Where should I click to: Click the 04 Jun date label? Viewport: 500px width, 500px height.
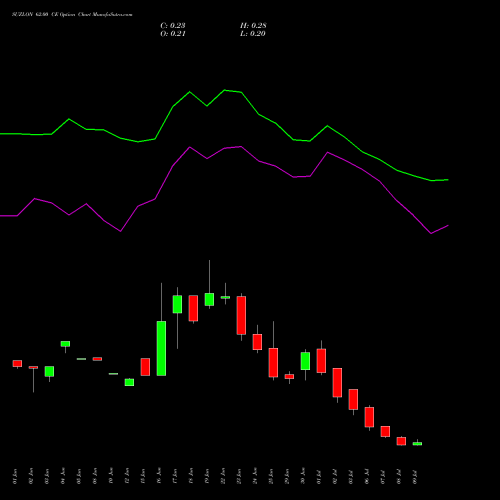[x=63, y=476]
